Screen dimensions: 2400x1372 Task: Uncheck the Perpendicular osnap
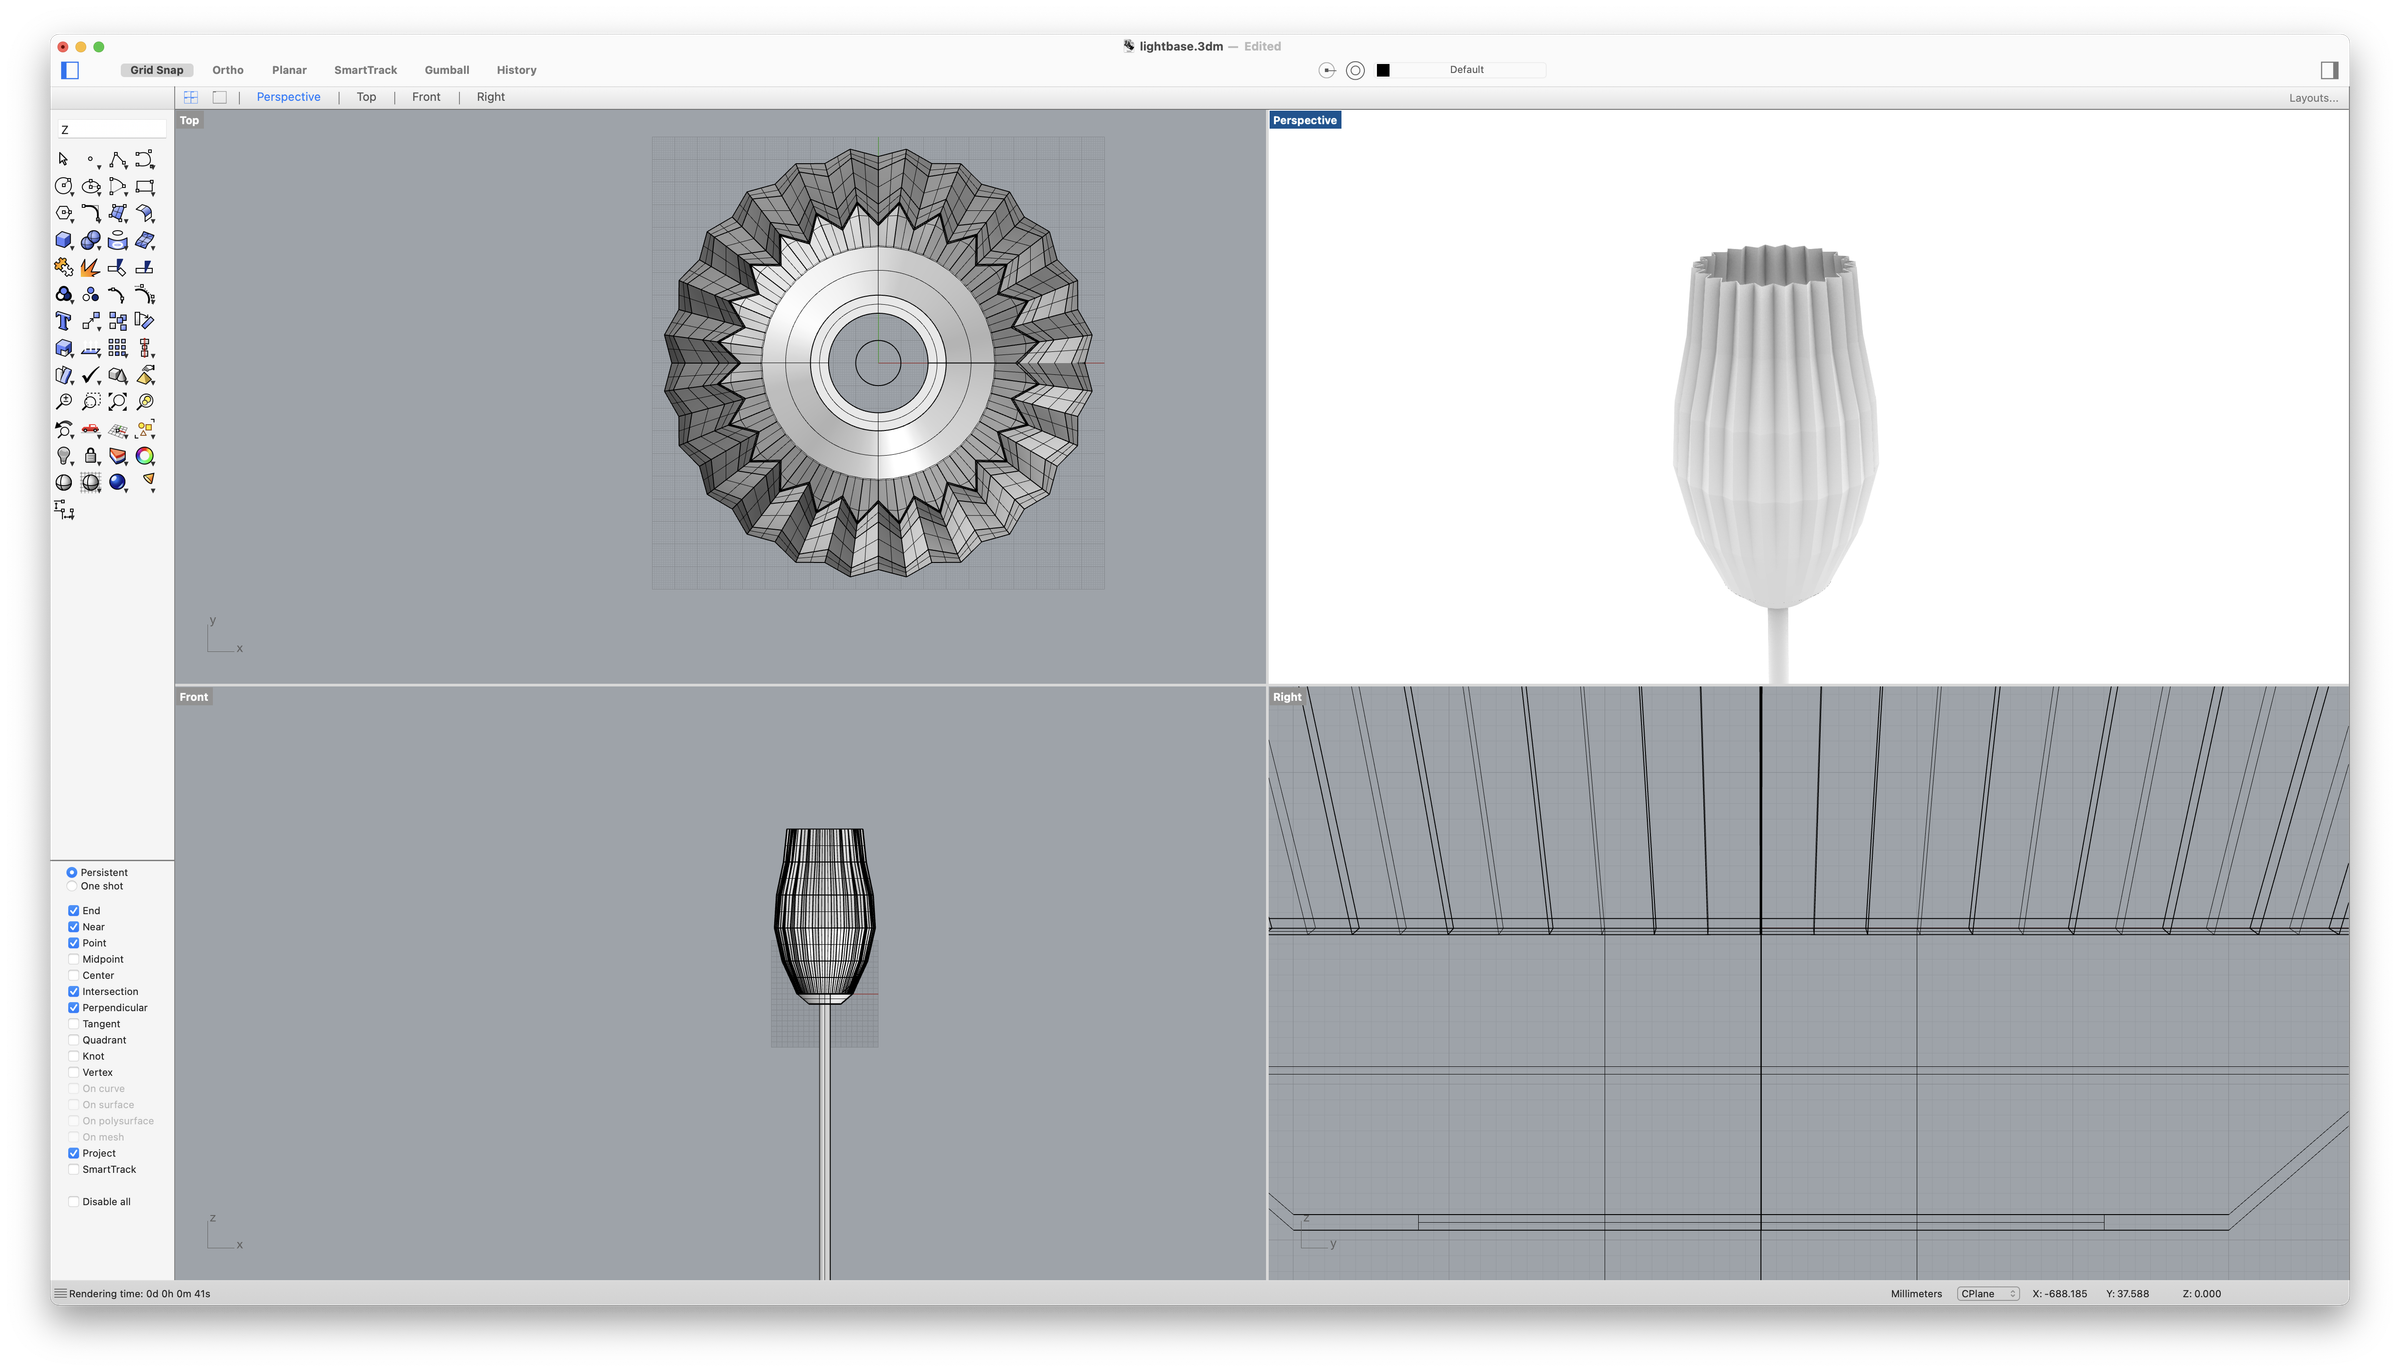74,1008
